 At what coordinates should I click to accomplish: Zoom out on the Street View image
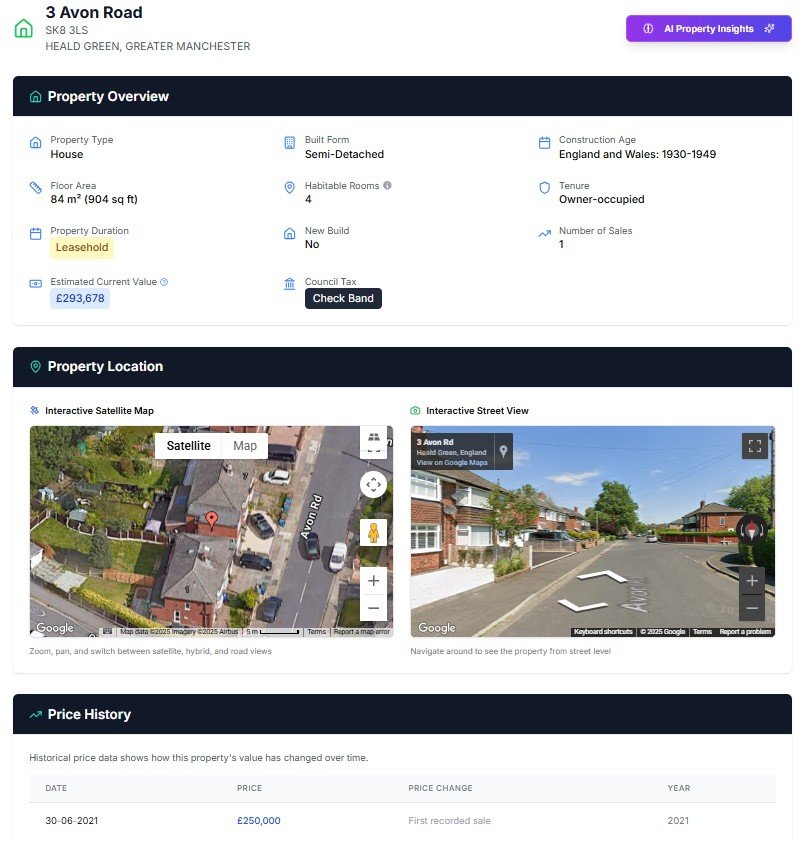(752, 607)
